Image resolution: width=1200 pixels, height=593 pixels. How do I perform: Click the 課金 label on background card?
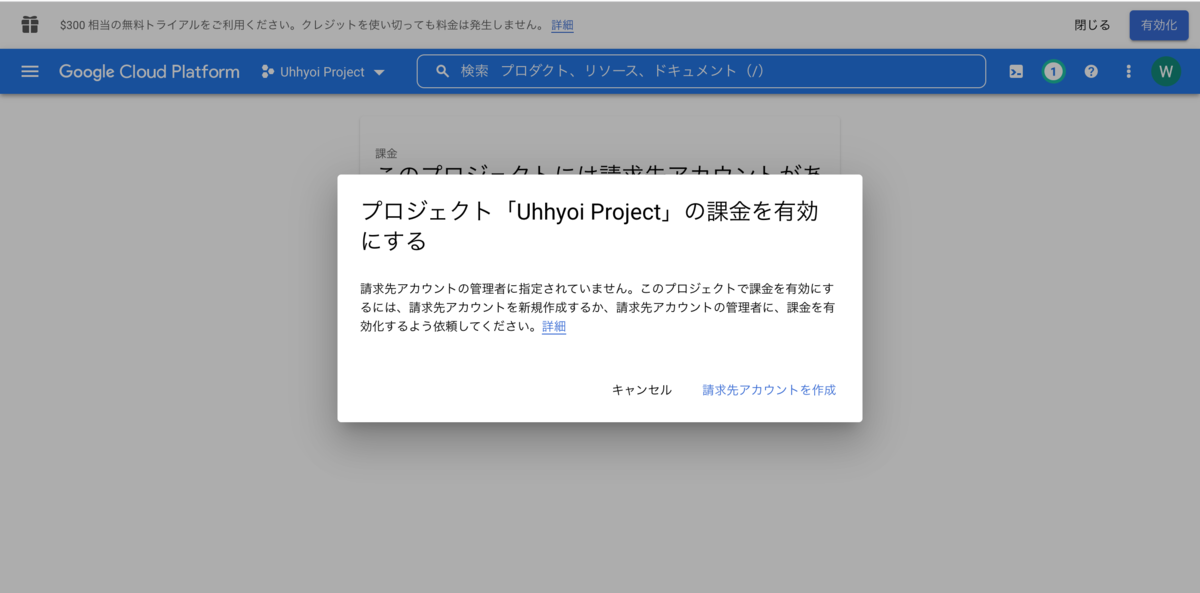click(386, 154)
